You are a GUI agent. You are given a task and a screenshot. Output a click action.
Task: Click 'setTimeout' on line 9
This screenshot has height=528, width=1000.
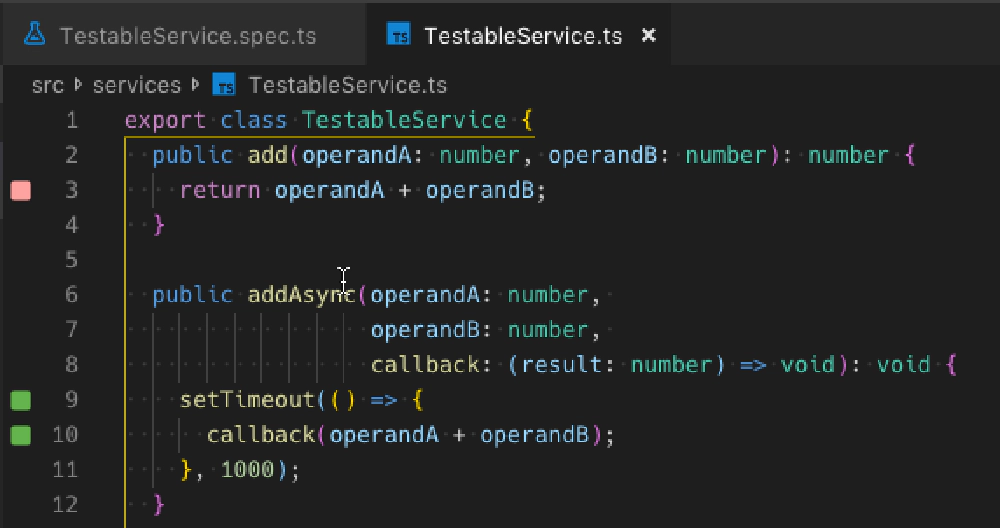pos(247,400)
